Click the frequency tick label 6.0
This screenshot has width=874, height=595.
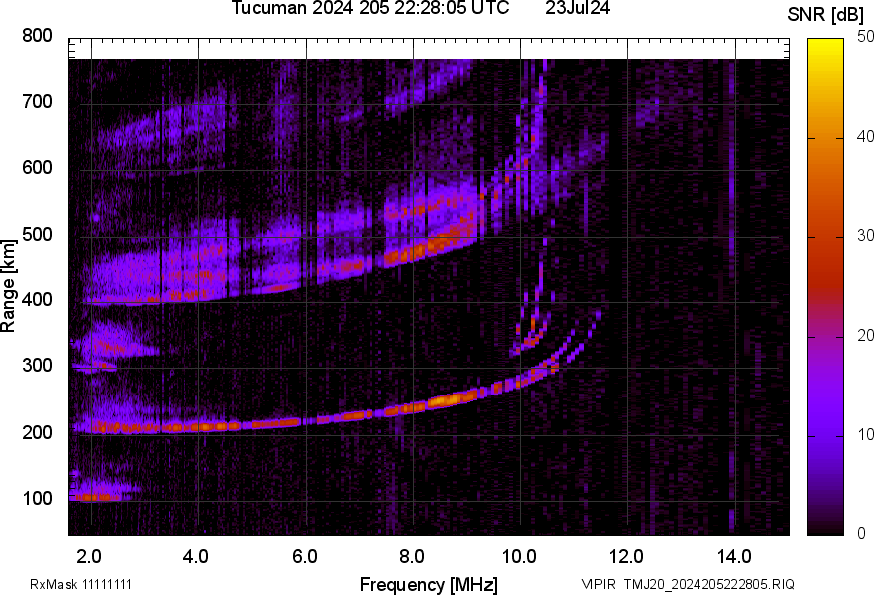click(304, 557)
